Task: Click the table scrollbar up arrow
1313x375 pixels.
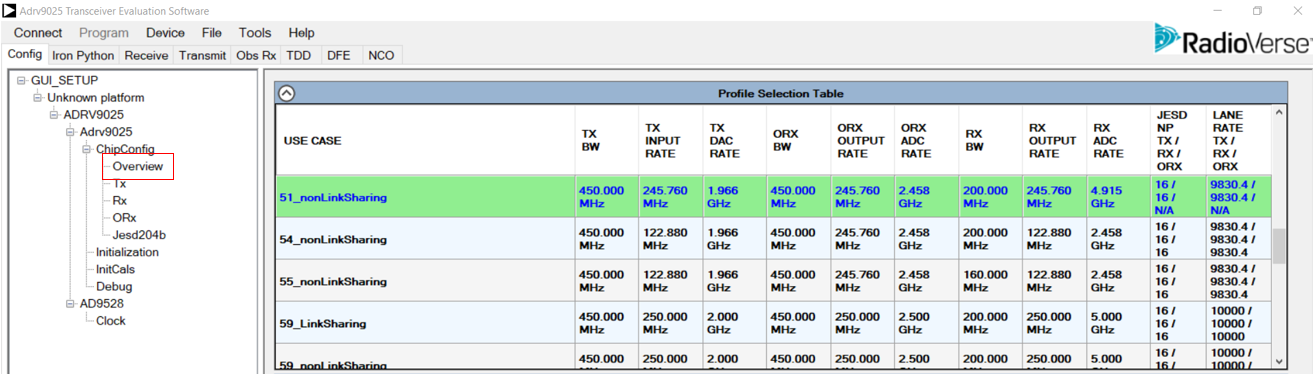Action: pyautogui.click(x=1279, y=112)
